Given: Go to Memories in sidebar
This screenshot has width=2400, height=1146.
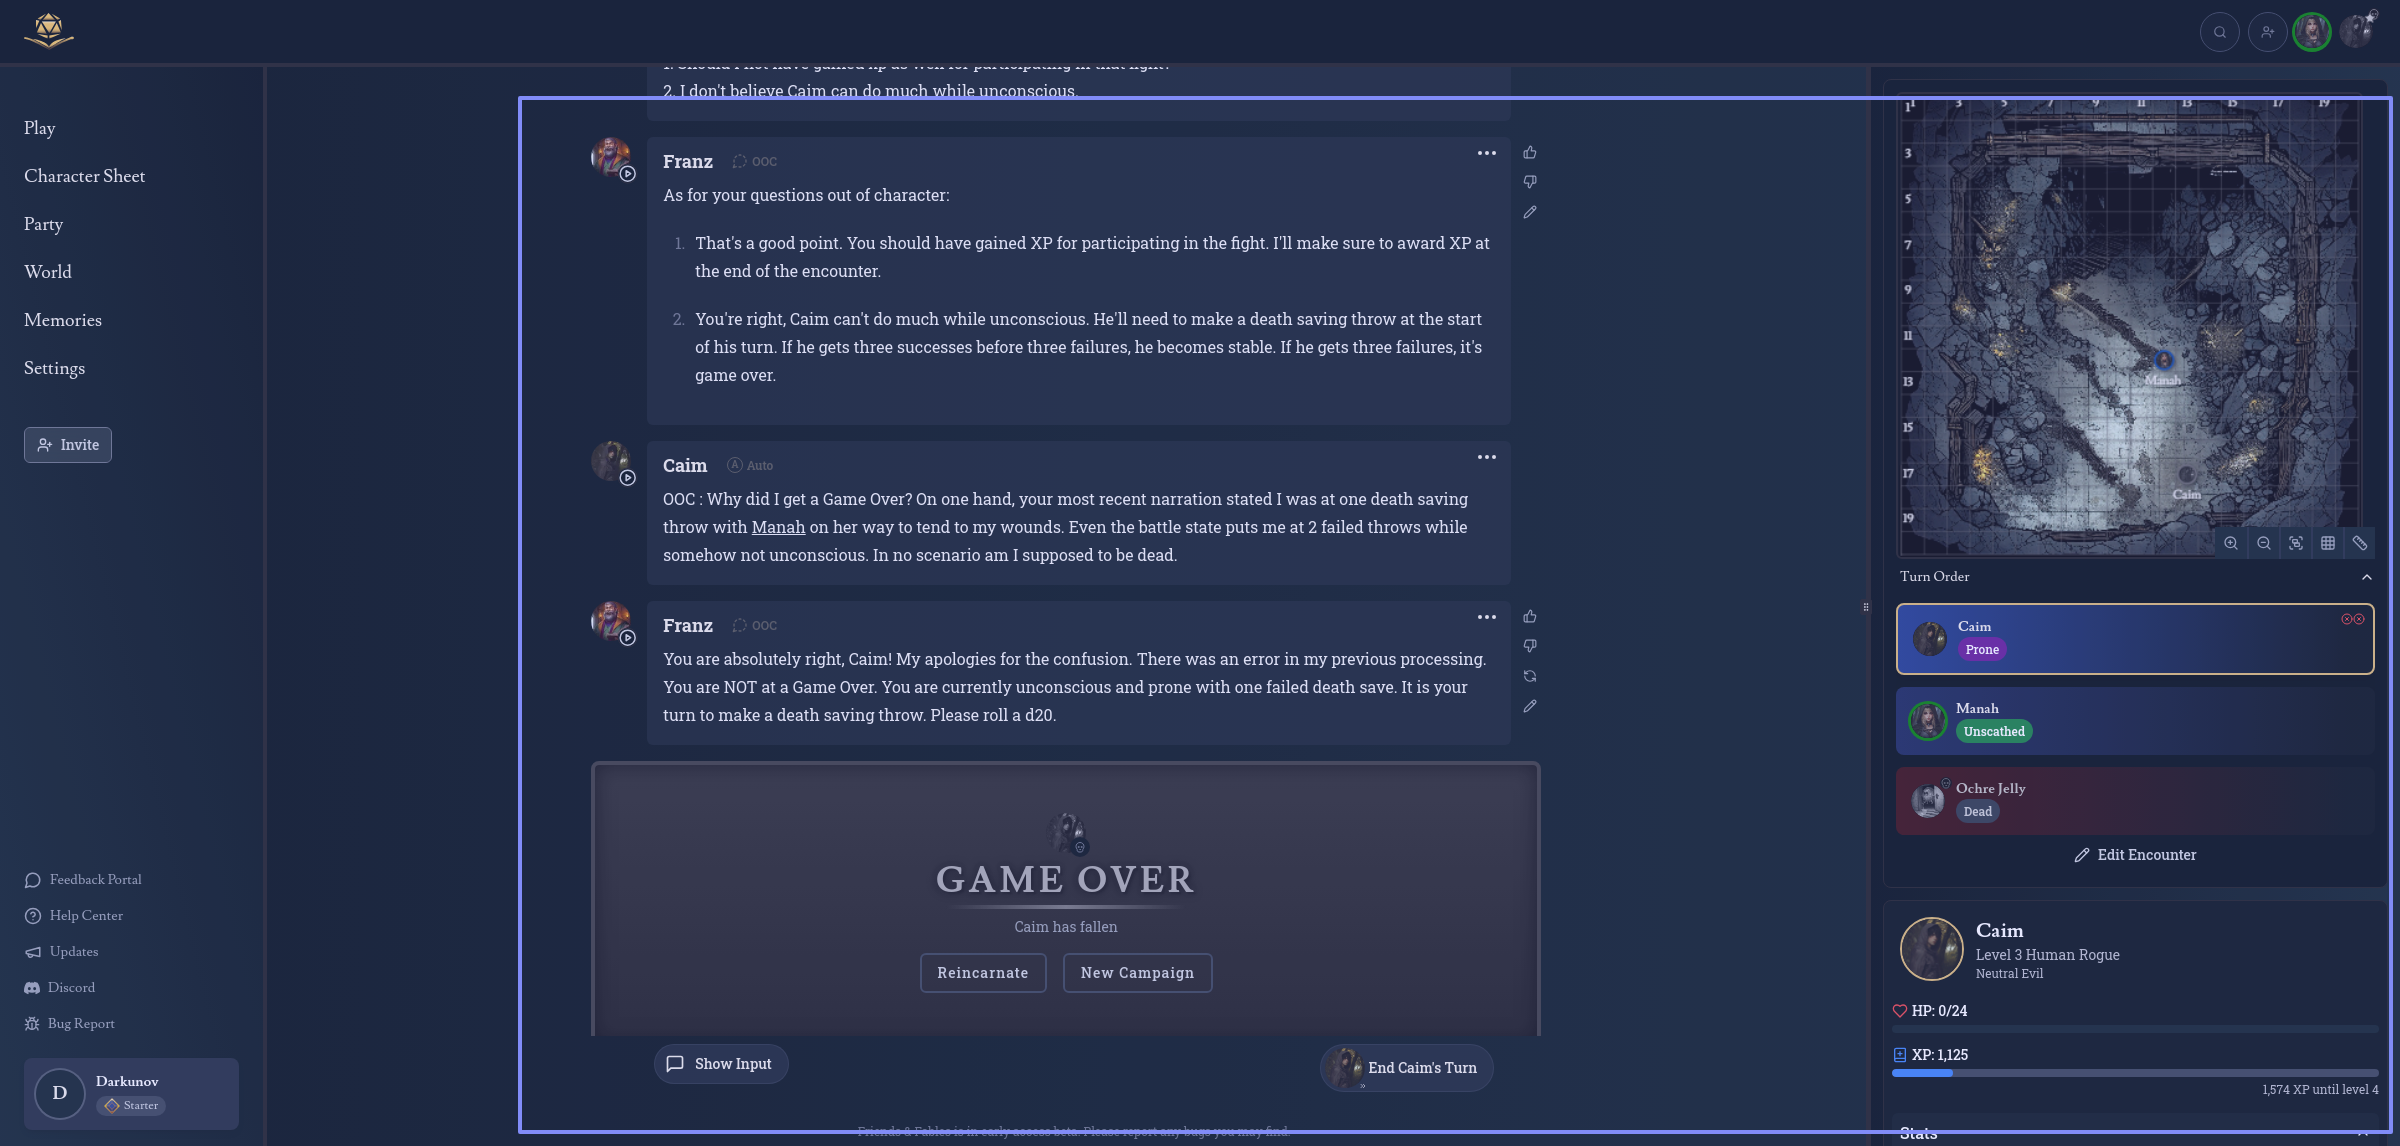Looking at the screenshot, I should click(62, 320).
